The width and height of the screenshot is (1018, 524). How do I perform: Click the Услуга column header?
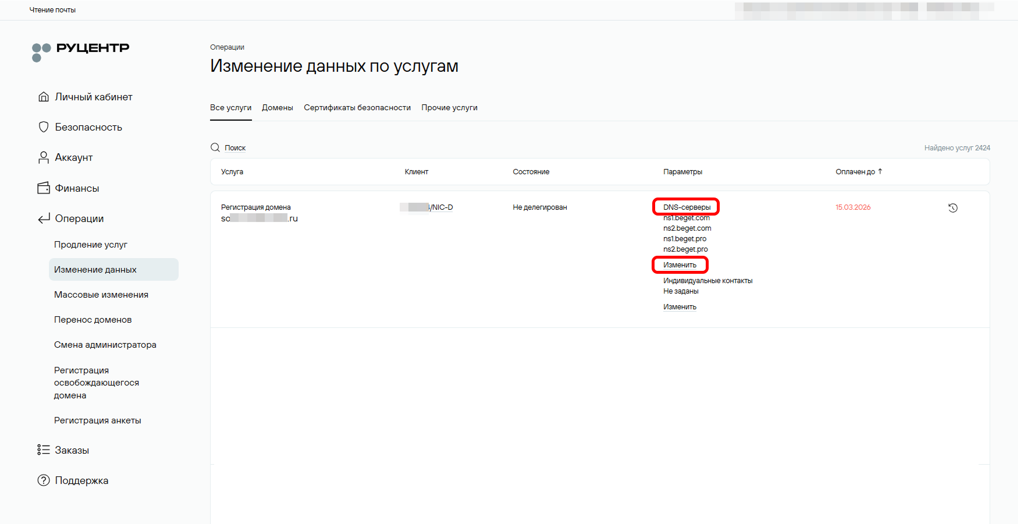pos(232,172)
